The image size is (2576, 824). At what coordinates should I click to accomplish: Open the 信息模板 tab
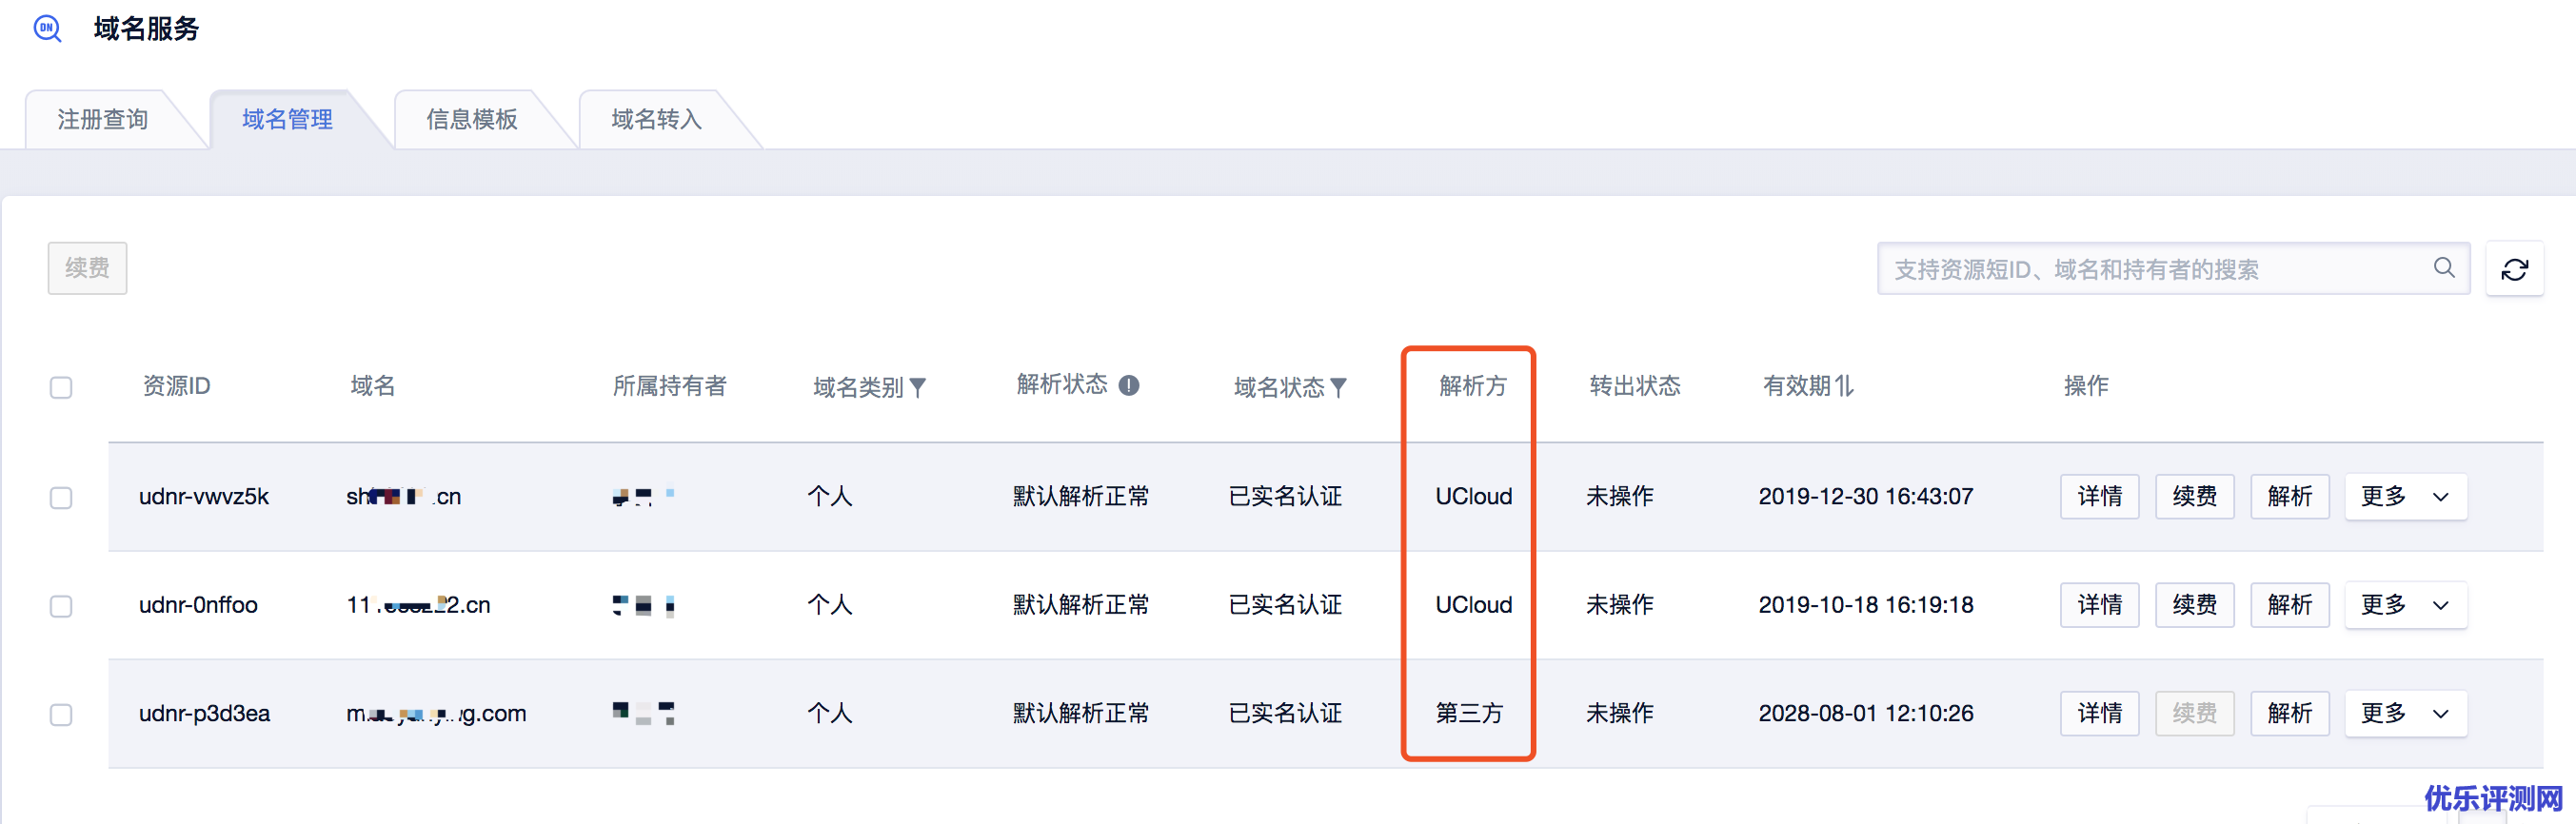(x=472, y=120)
